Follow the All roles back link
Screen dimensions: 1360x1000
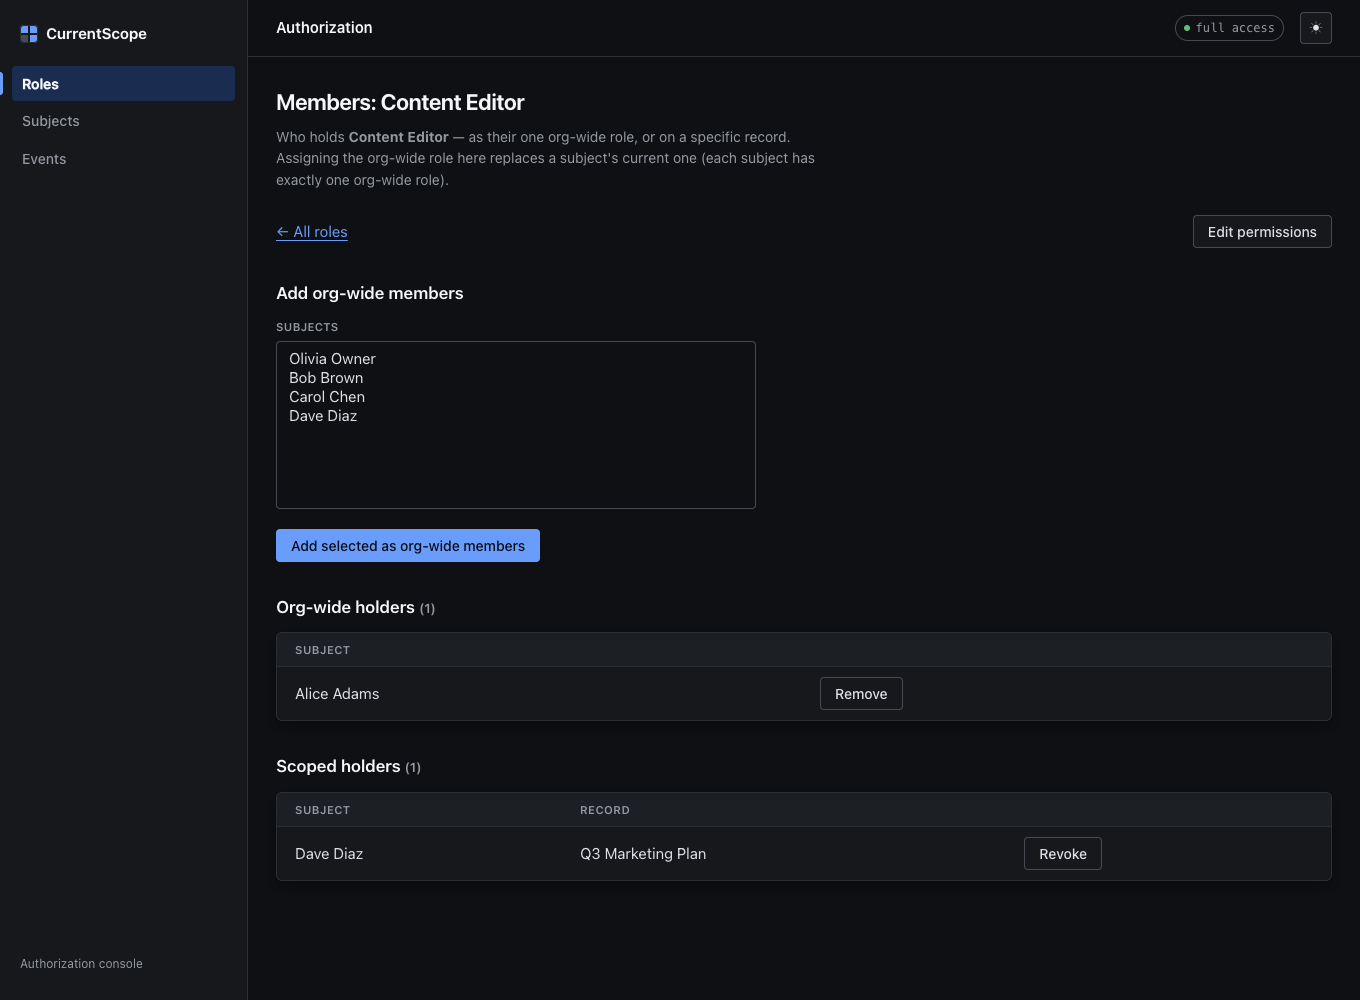tap(312, 232)
